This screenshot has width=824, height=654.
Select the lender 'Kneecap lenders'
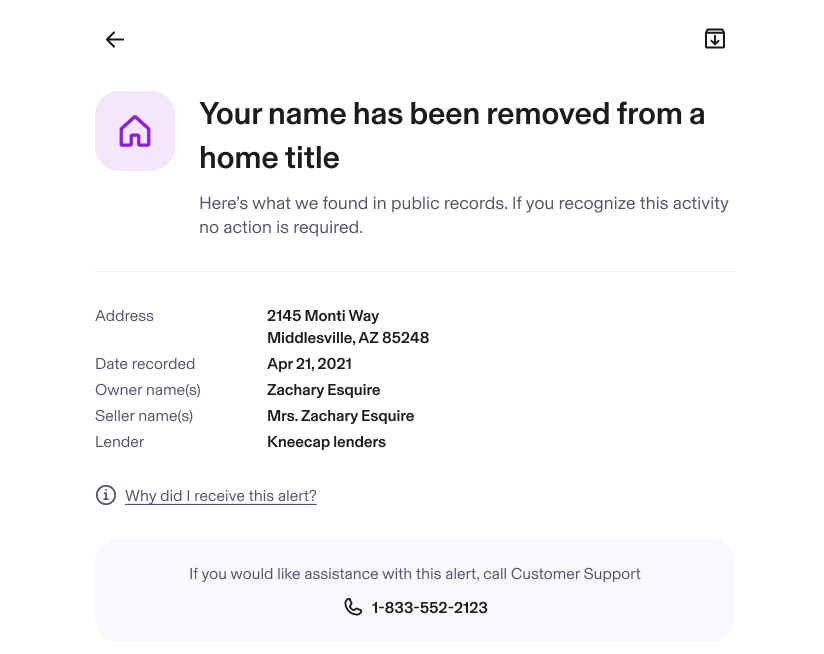click(x=326, y=441)
